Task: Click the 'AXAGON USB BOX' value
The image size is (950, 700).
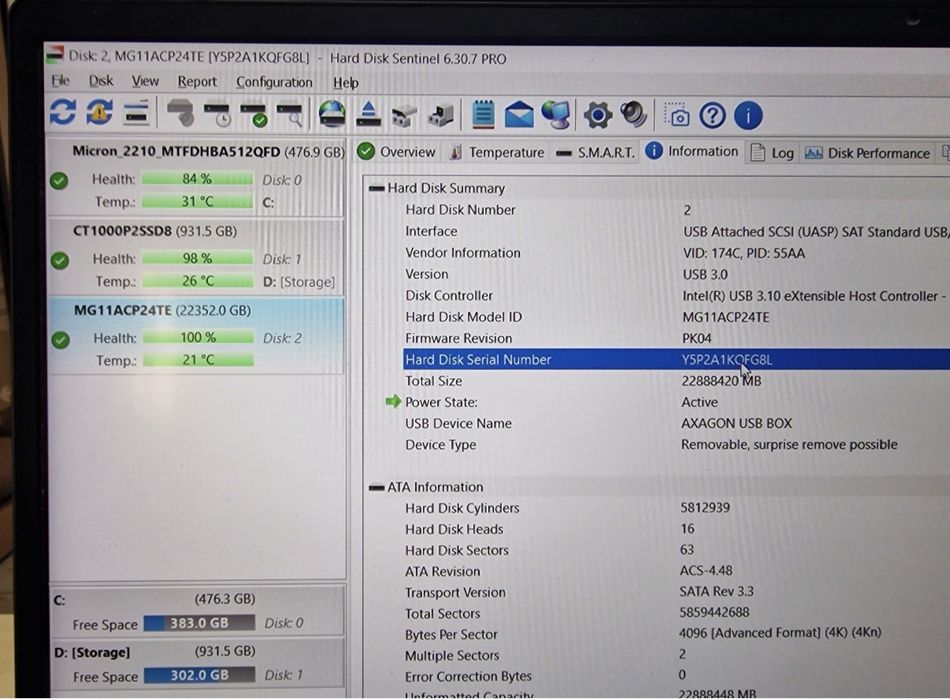Action: (737, 423)
